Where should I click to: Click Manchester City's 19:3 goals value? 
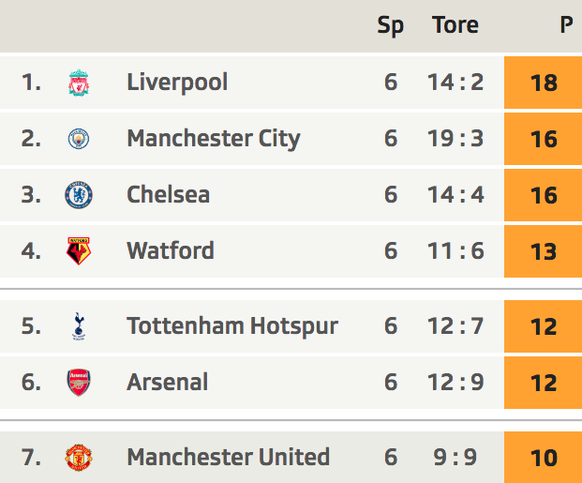point(456,138)
